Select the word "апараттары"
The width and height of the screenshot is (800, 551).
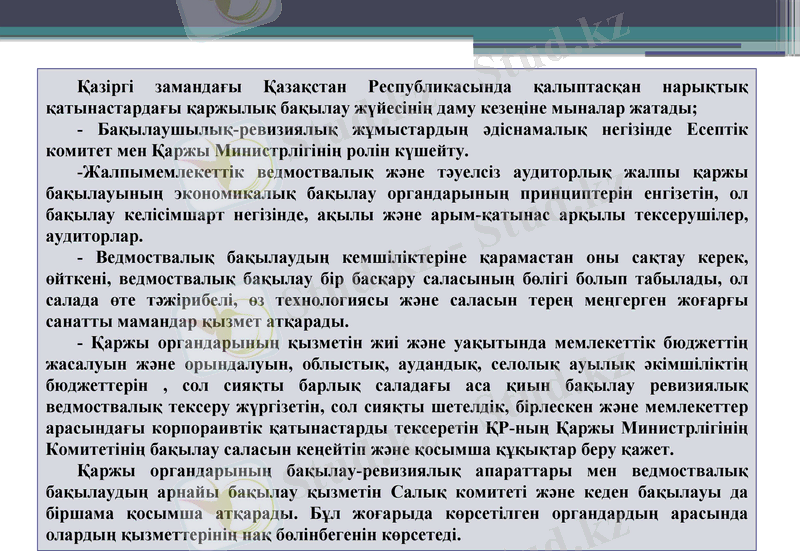[523, 471]
